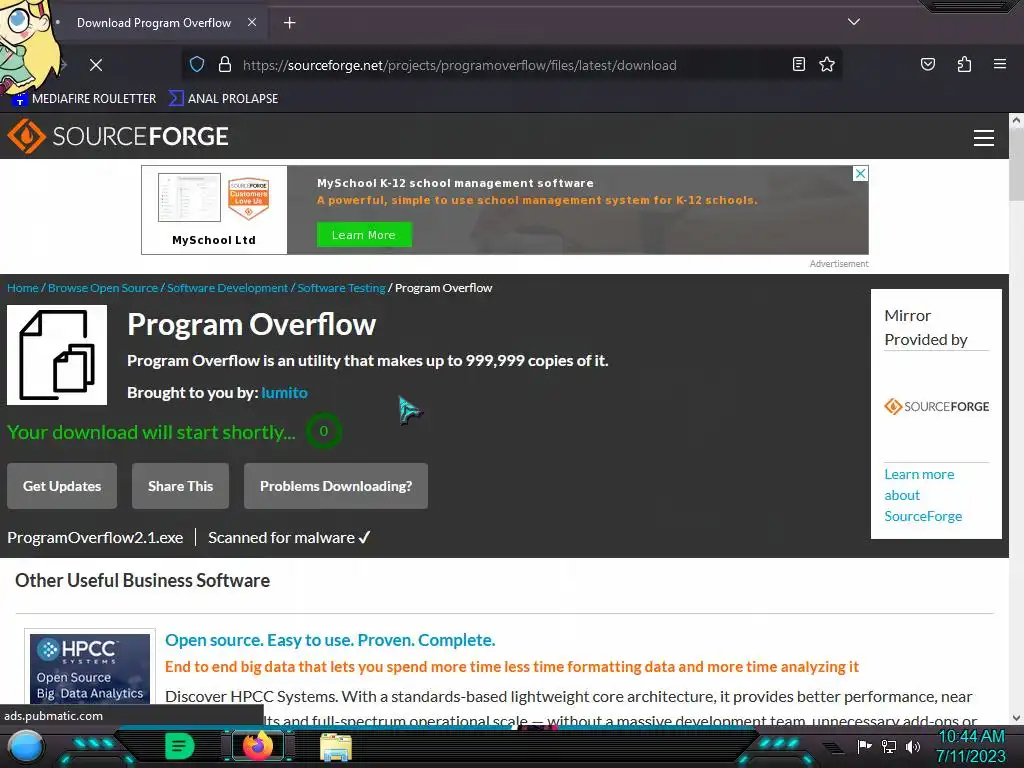Click Program Overflow page heading
This screenshot has width=1024, height=768.
251,325
